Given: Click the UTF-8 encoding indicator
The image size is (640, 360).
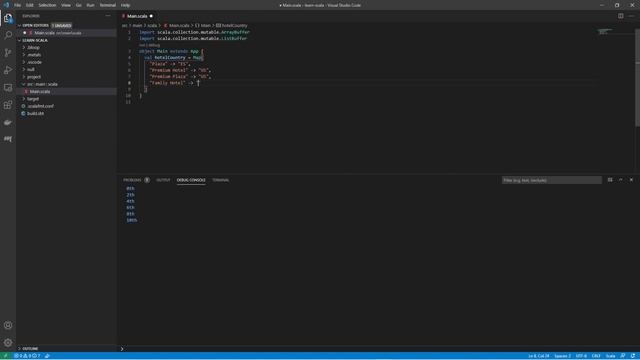Looking at the screenshot, I should 581,356.
